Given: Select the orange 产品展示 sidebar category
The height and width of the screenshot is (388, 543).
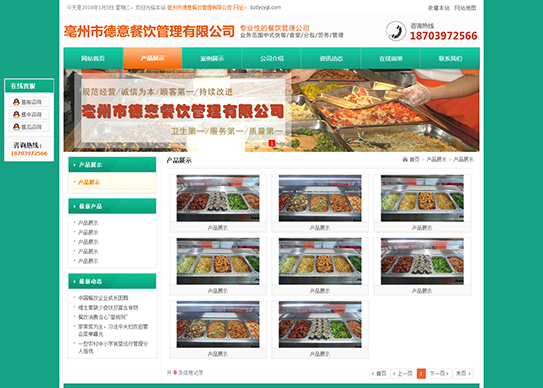Looking at the screenshot, I should point(89,182).
